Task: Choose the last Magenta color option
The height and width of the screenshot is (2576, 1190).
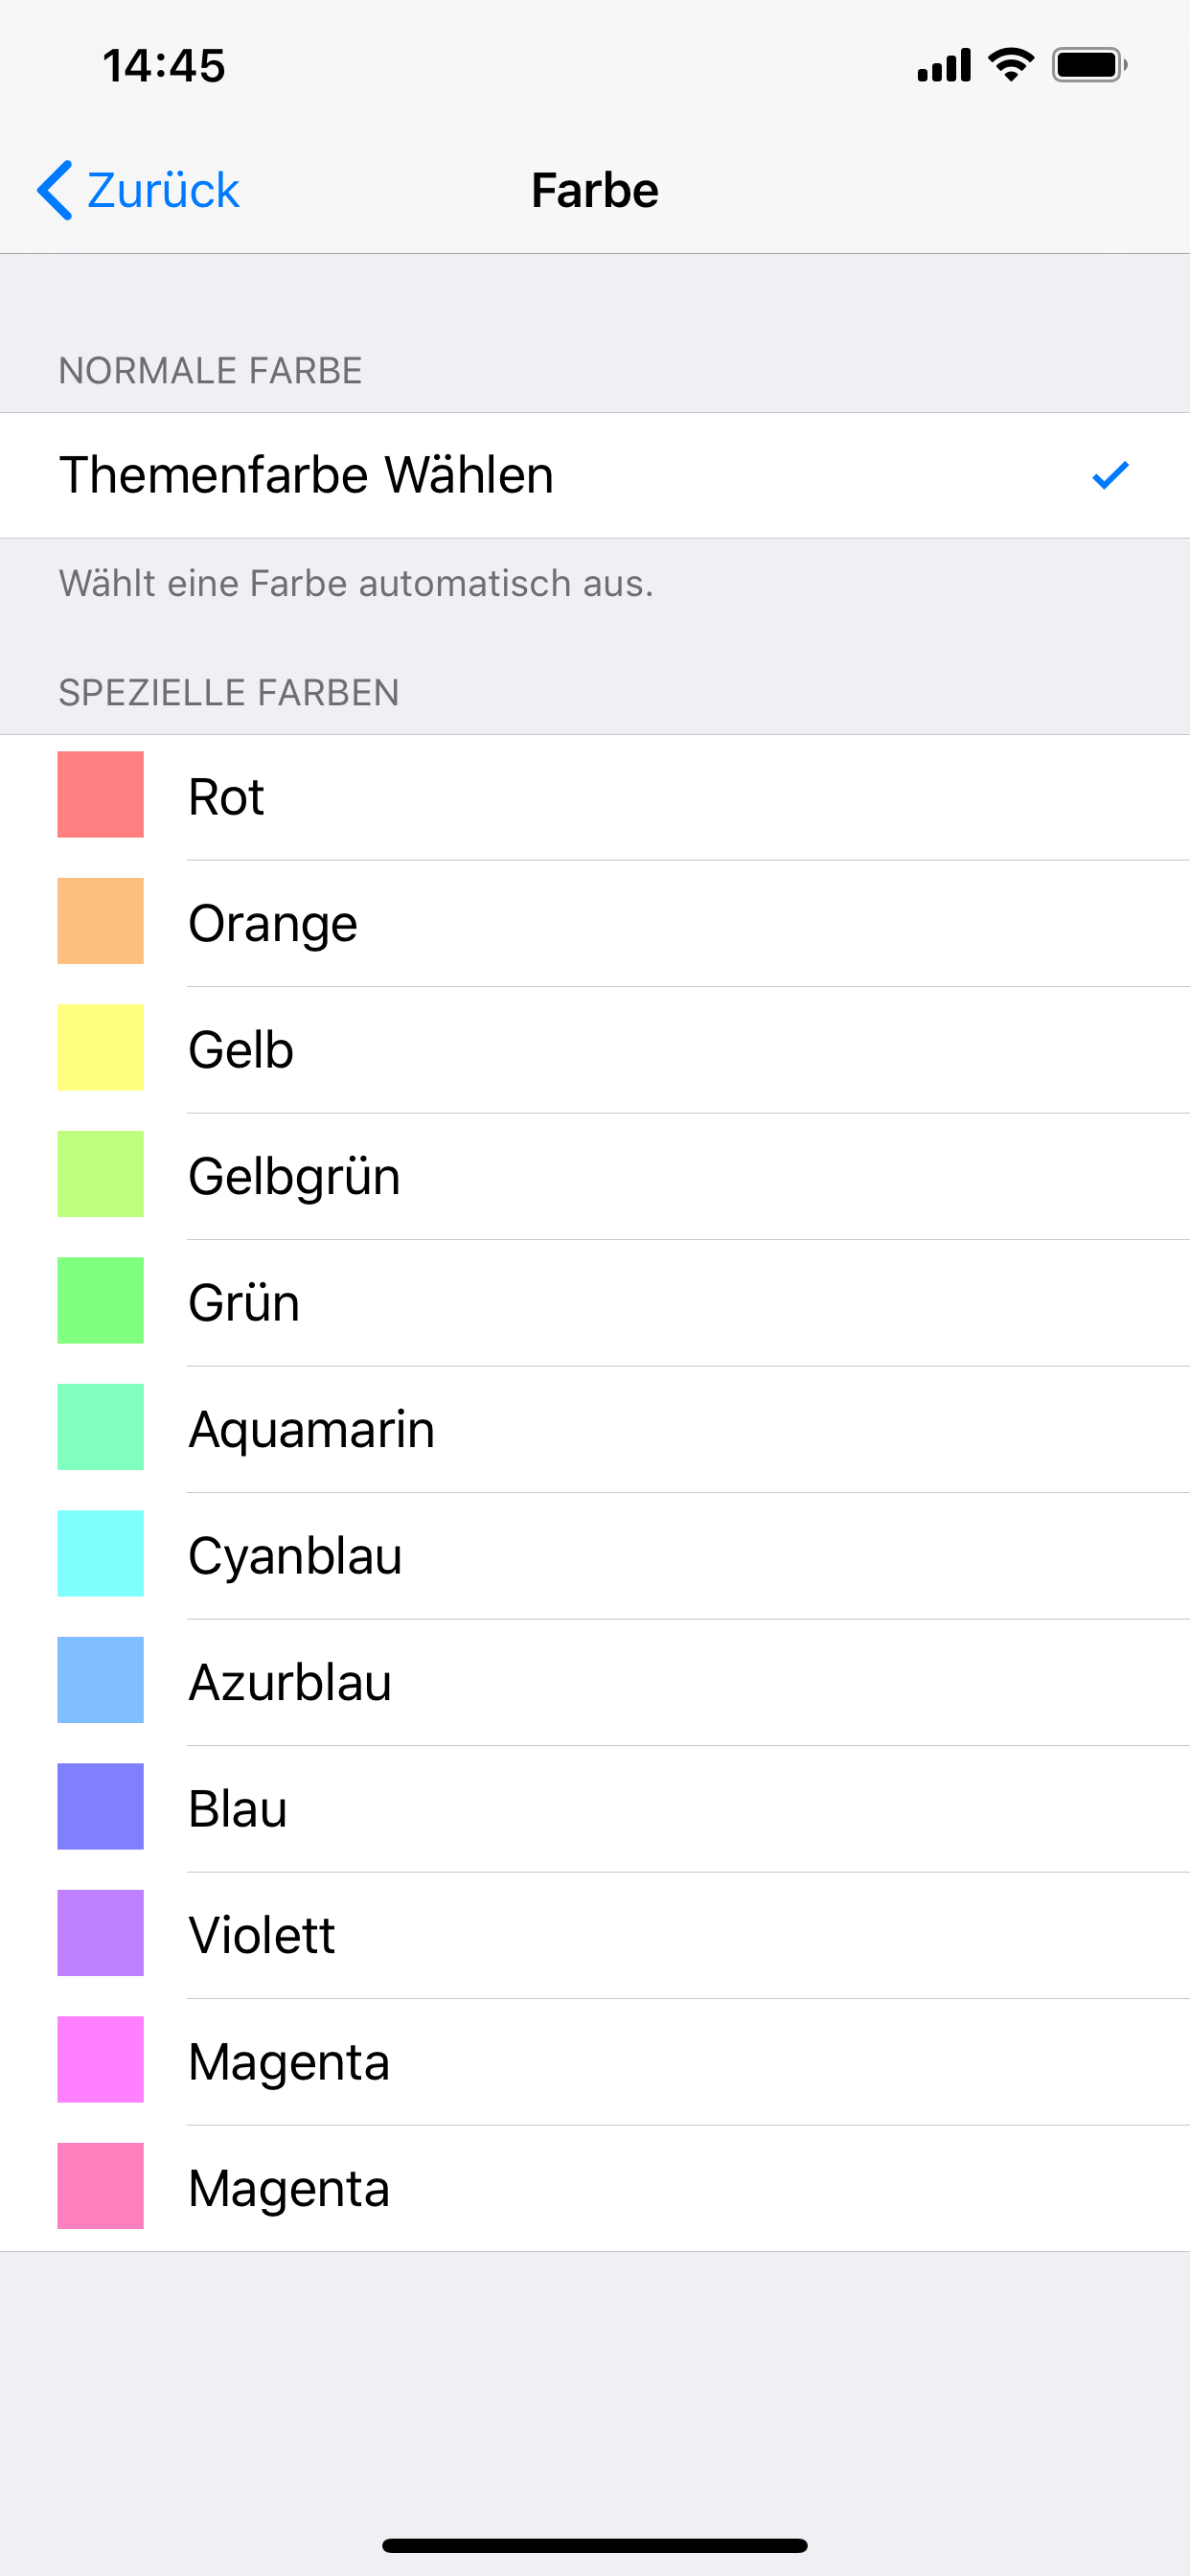Action: (100, 2186)
